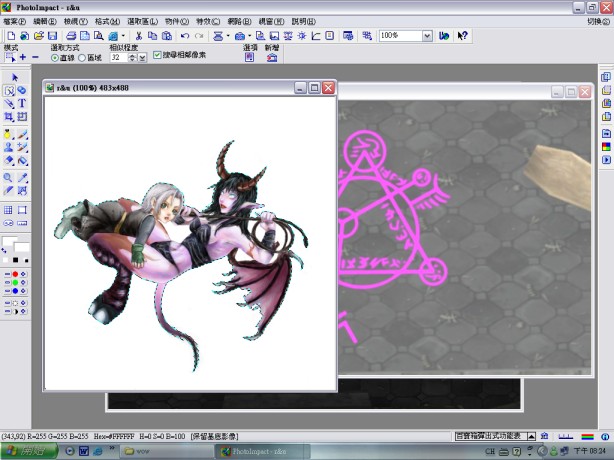
Task: Click the context Help arrow-question icon
Action: click(462, 36)
